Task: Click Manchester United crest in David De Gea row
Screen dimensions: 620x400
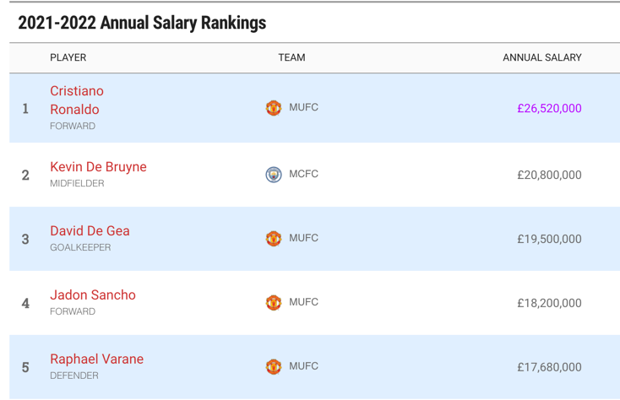Action: click(273, 239)
